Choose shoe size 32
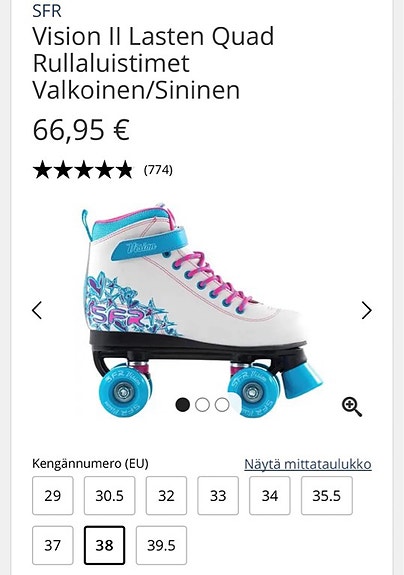Viewport: 404px width, 575px height. point(166,495)
